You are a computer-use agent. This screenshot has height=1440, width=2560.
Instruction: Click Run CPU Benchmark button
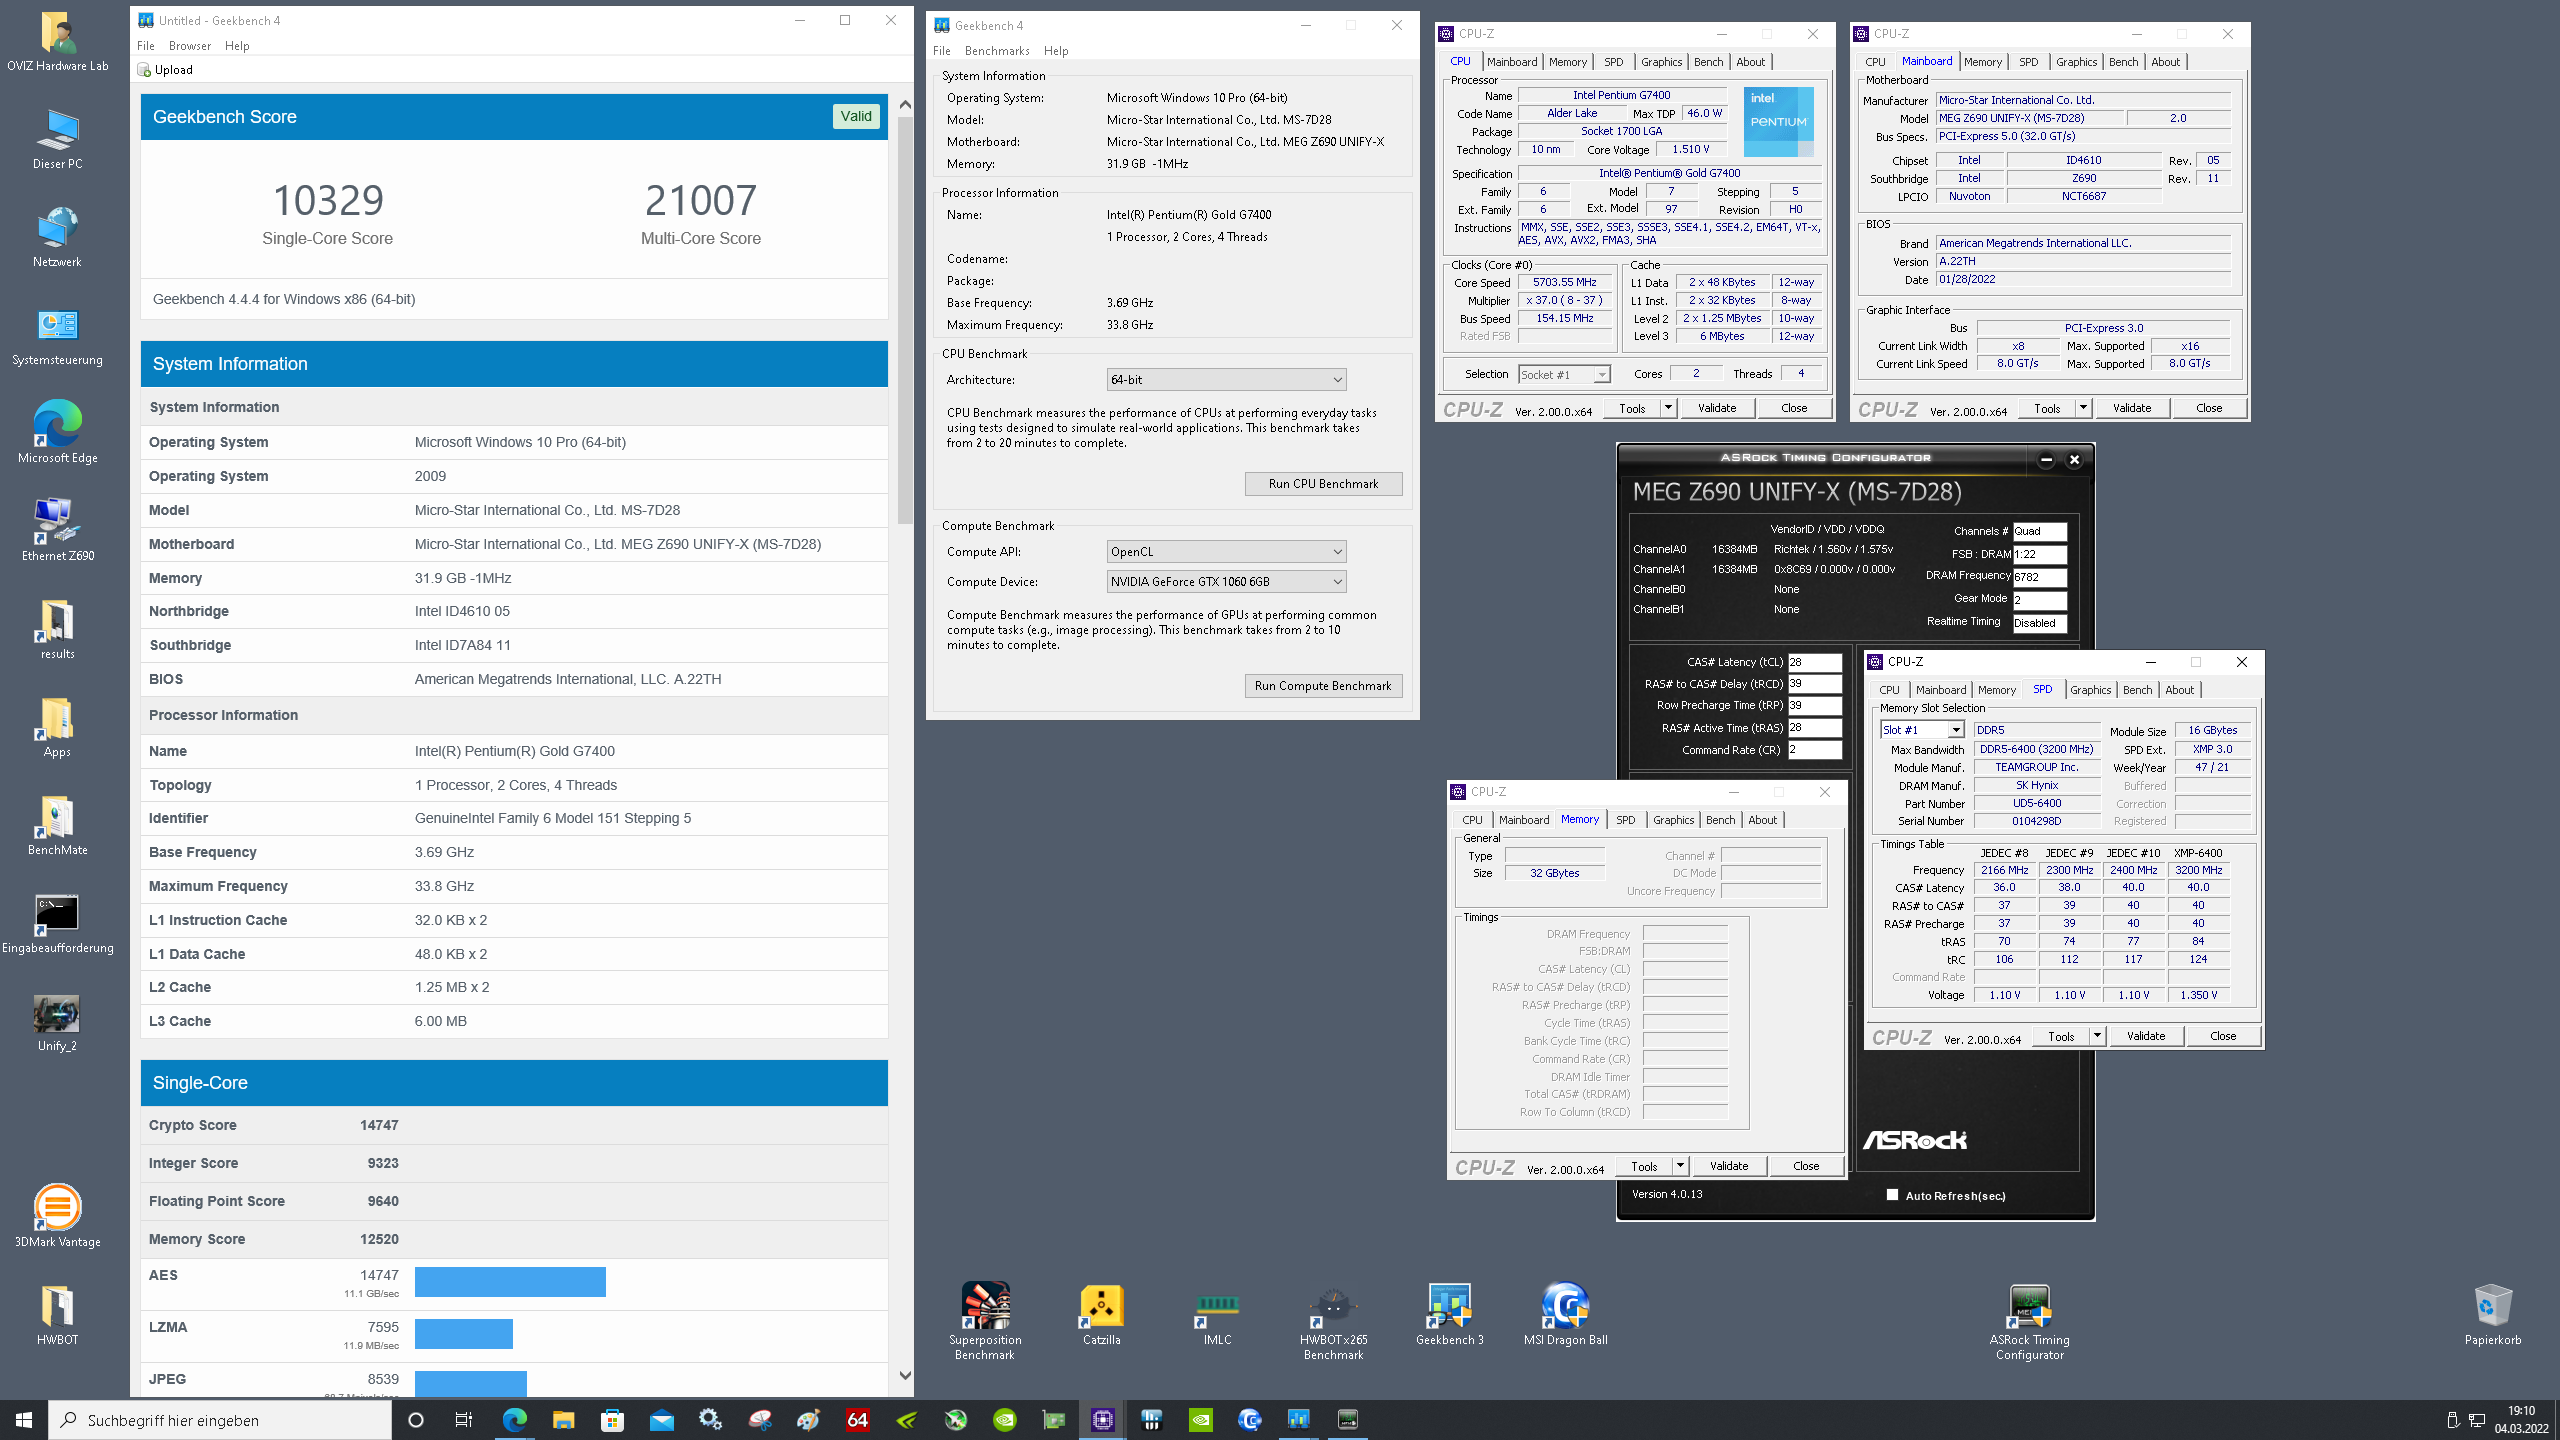click(x=1323, y=484)
